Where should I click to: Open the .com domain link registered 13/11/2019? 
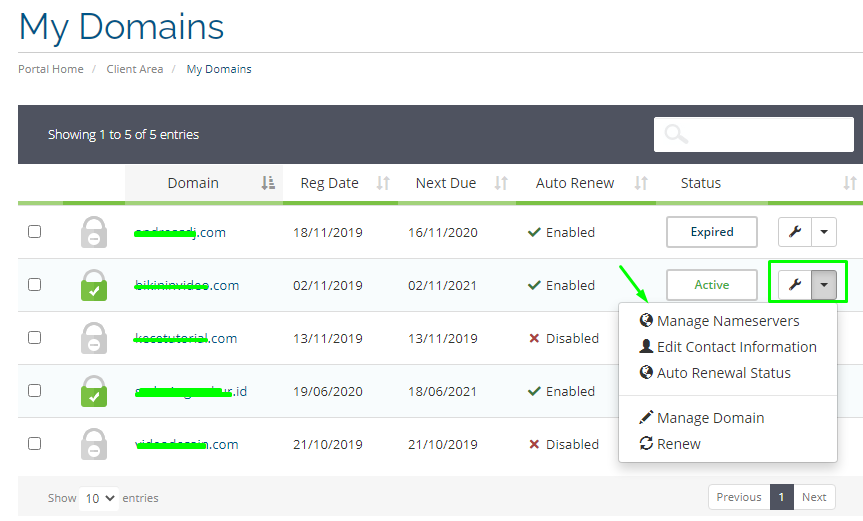185,338
